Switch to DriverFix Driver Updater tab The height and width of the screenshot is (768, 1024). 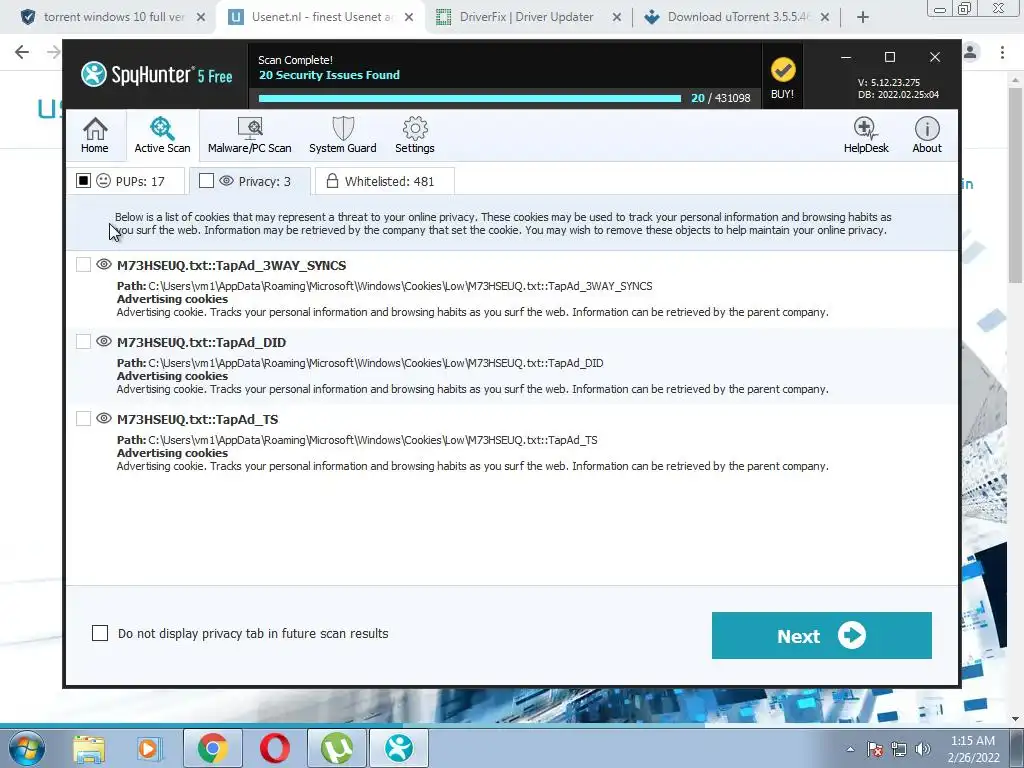pyautogui.click(x=526, y=17)
